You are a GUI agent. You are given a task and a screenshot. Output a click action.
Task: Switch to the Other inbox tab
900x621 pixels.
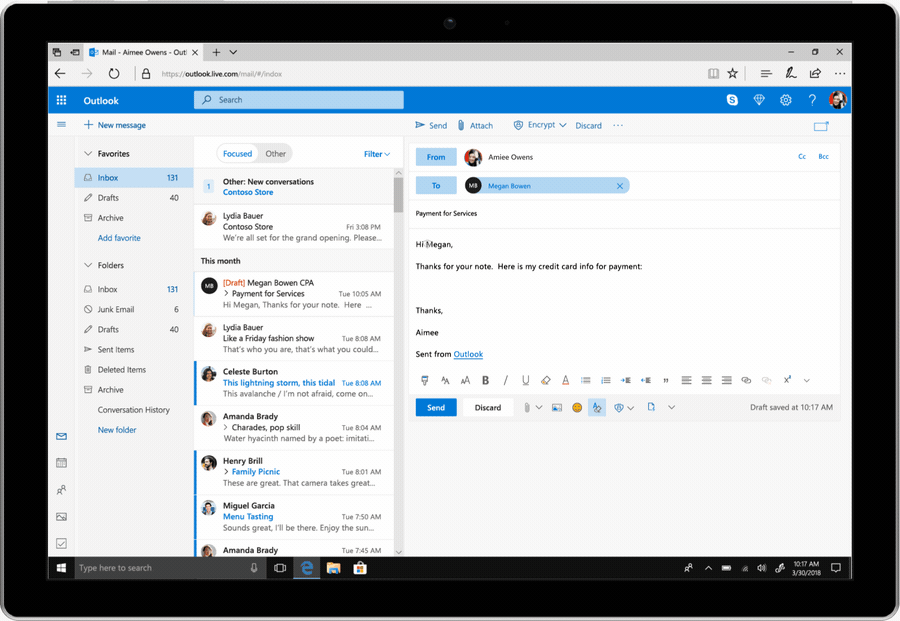coord(275,153)
